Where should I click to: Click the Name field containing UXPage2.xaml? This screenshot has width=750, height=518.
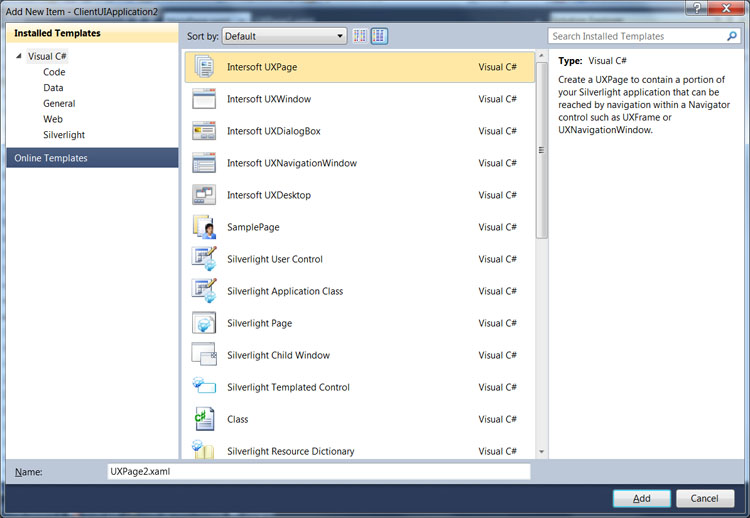point(319,472)
